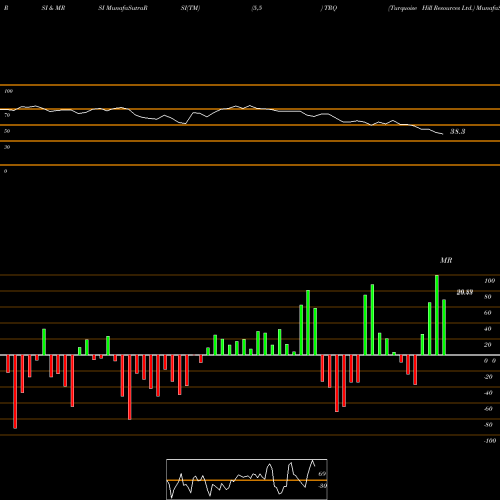500x500 pixels.
Task: Click the MR value label 20.33
Action: click(x=465, y=292)
